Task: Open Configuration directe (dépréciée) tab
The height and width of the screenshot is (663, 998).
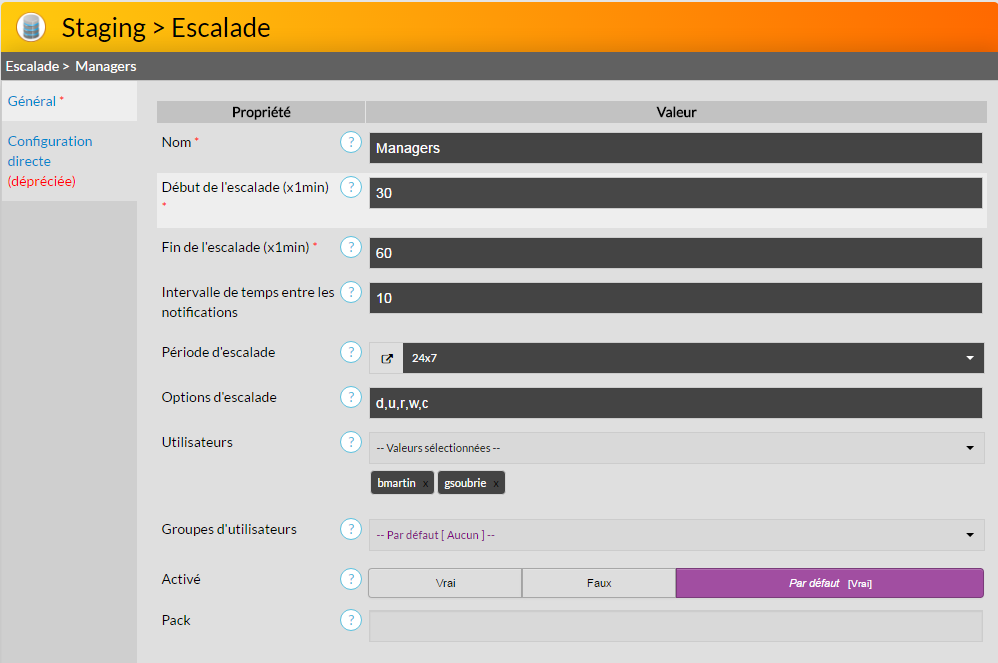Action: [50, 160]
